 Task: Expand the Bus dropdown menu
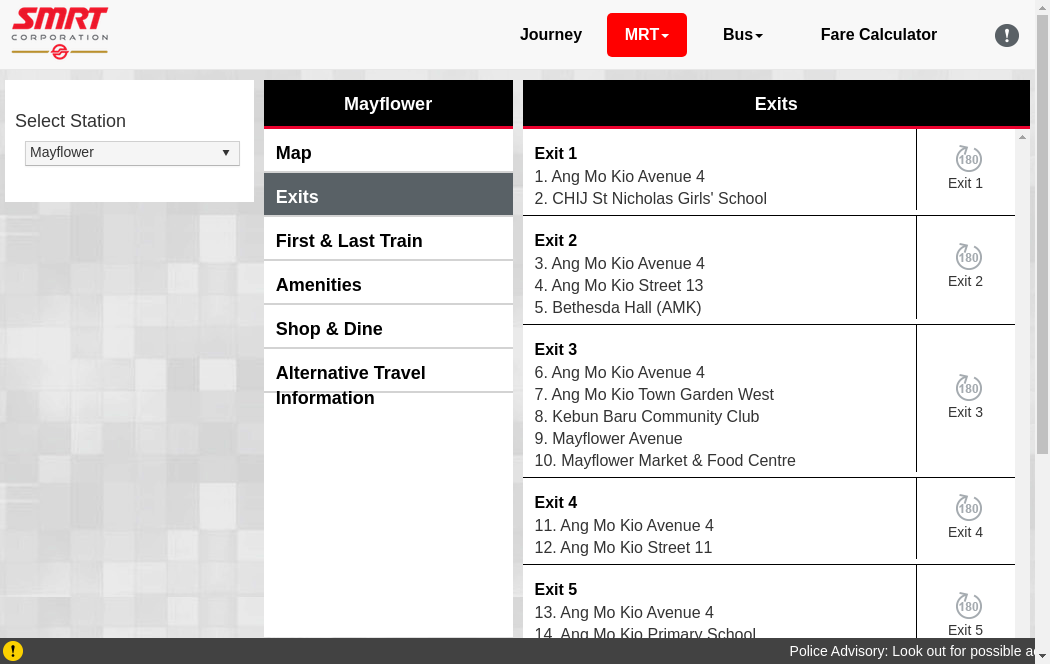click(742, 35)
